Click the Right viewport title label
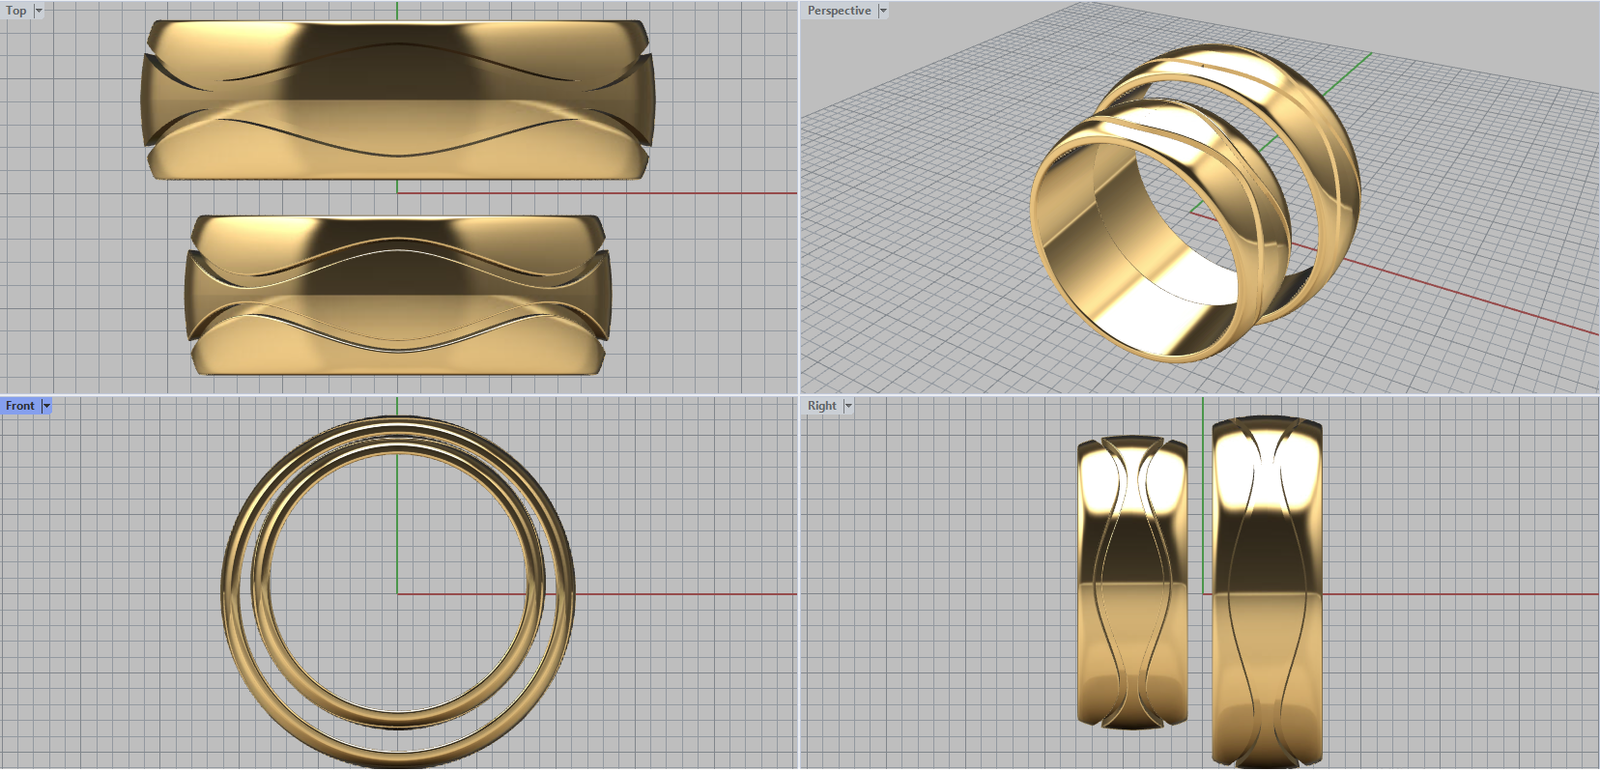 point(821,406)
